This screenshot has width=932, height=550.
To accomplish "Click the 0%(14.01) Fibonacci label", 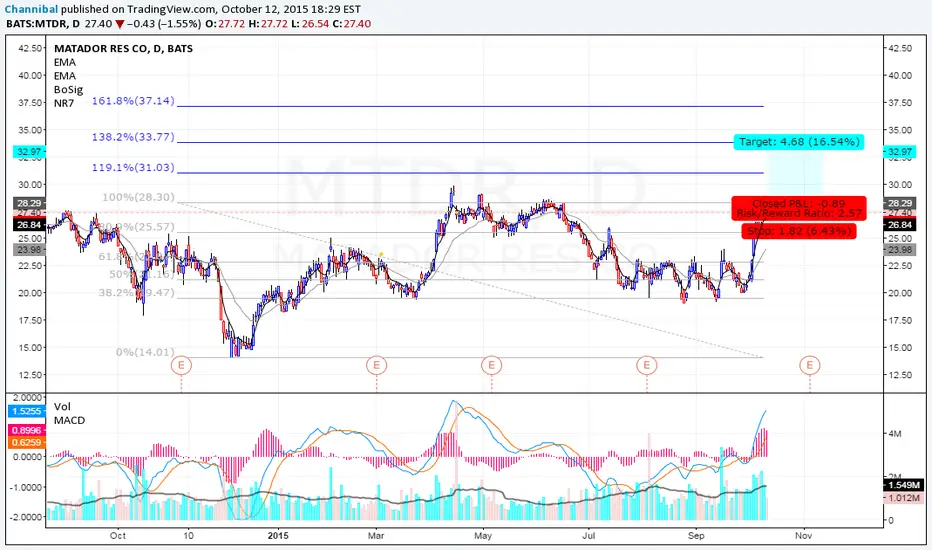I will coord(145,352).
